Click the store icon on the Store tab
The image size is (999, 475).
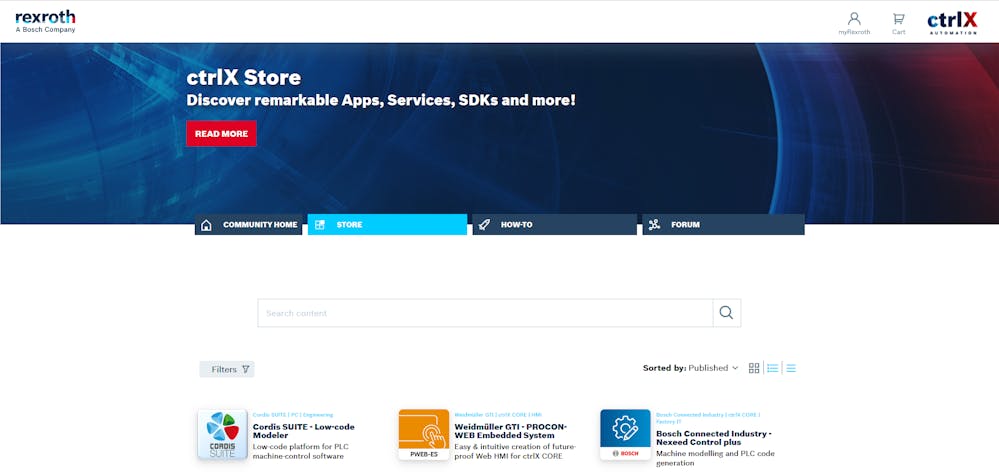point(320,225)
